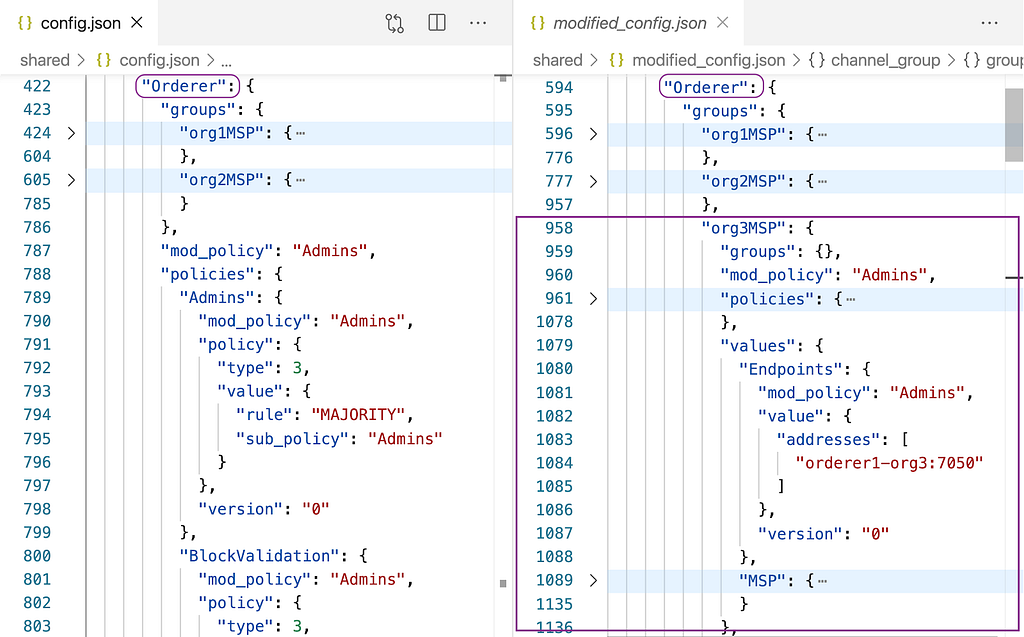Click "org3MSP" key on line 958
Screen dimensions: 1024x637
pos(743,228)
